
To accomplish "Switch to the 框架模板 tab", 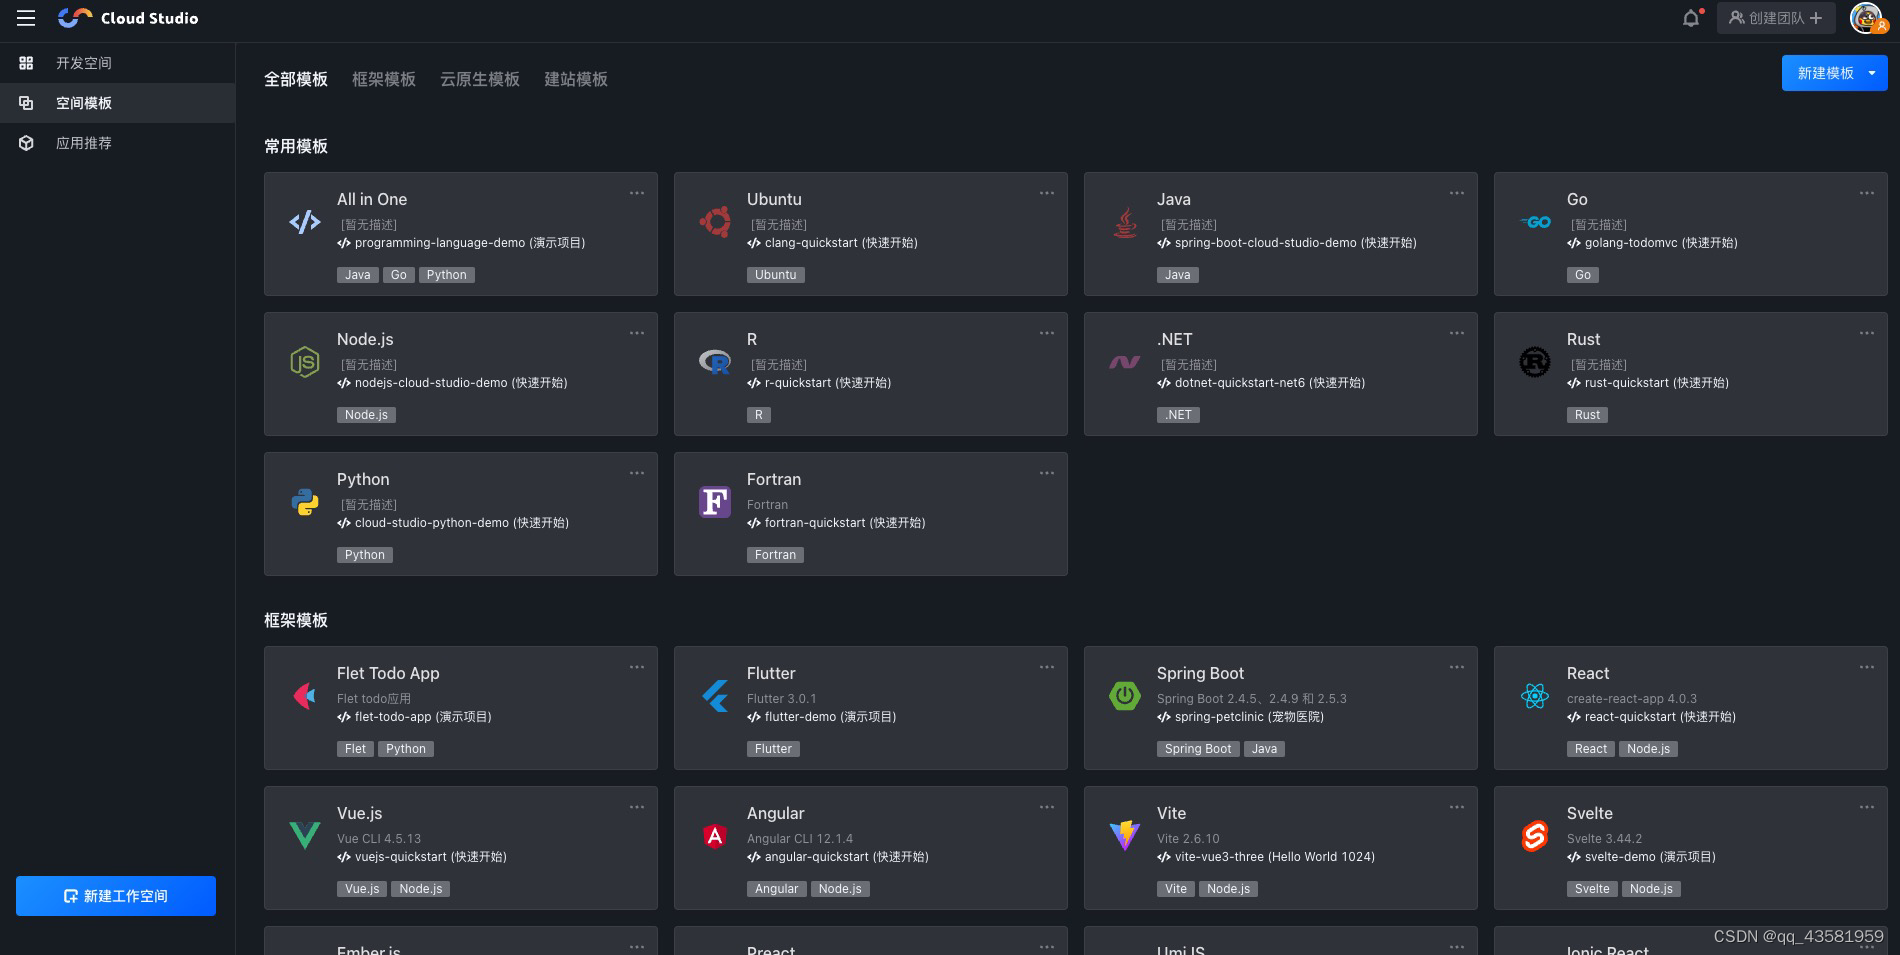I will [384, 79].
